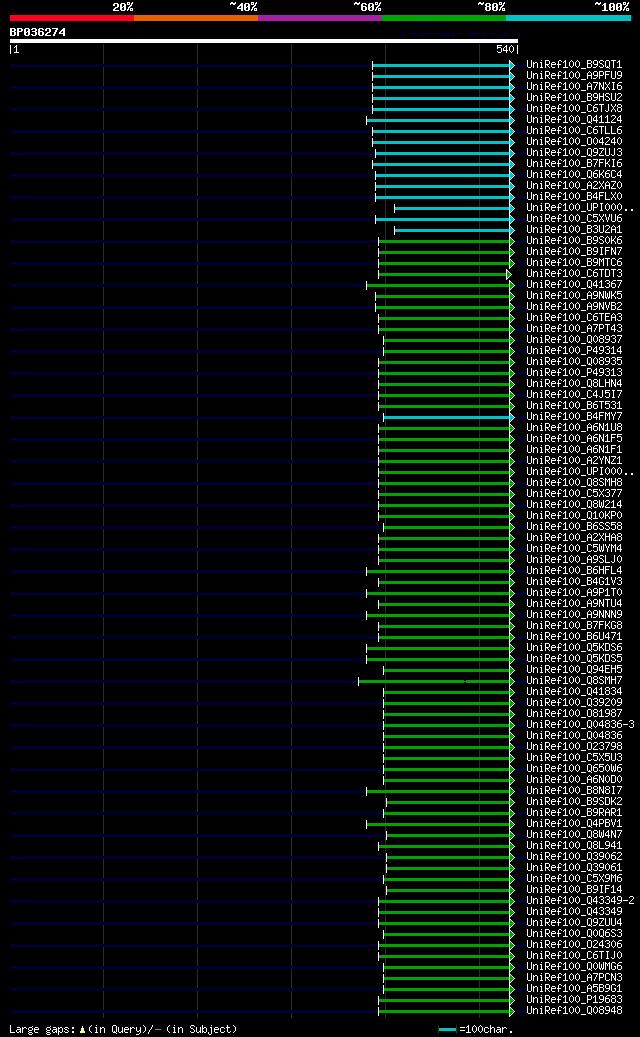Click the green ~80% legend segment
Image resolution: width=640 pixels, height=1037 pixels.
[x=444, y=18]
